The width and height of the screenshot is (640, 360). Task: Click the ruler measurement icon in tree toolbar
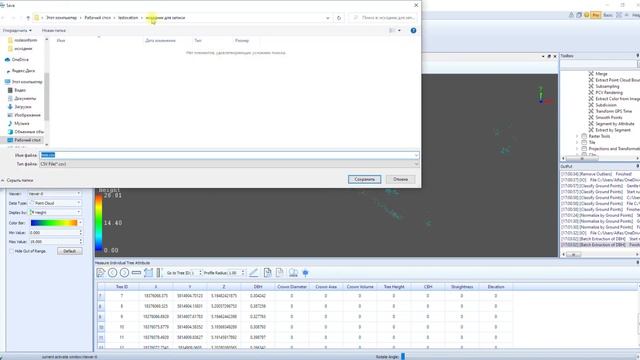point(136,273)
